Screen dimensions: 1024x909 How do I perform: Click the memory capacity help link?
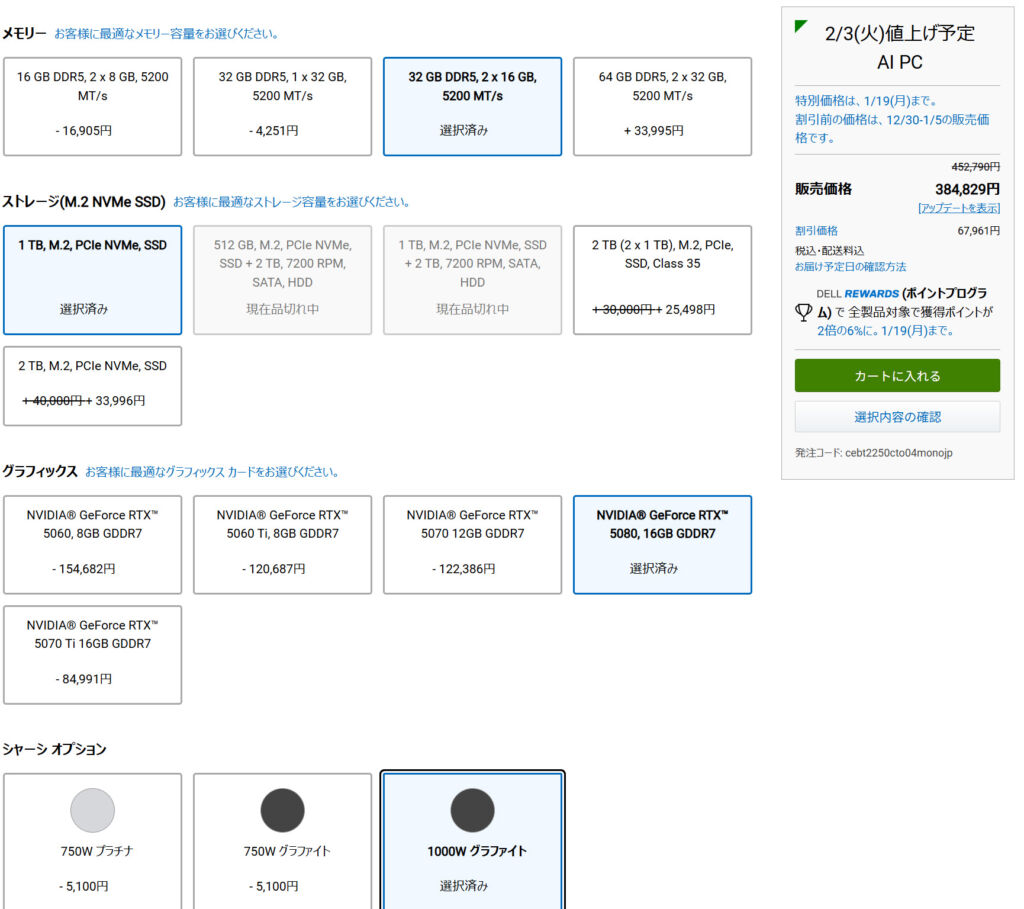pos(166,34)
